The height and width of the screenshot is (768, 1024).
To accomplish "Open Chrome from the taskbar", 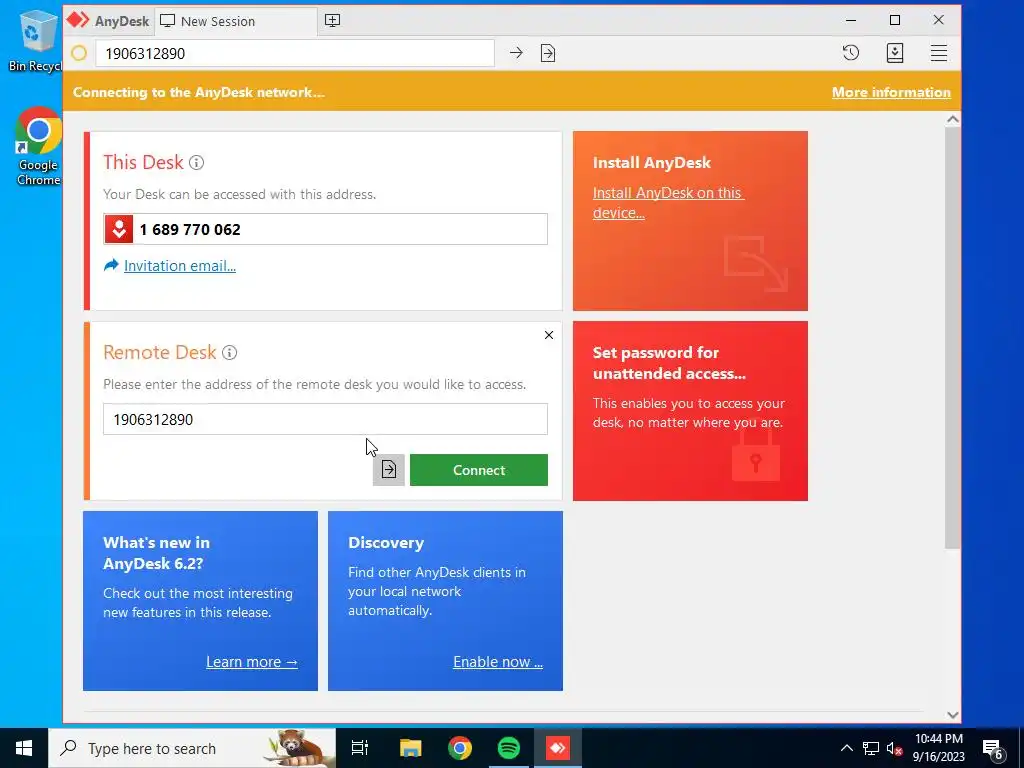I will tap(460, 748).
